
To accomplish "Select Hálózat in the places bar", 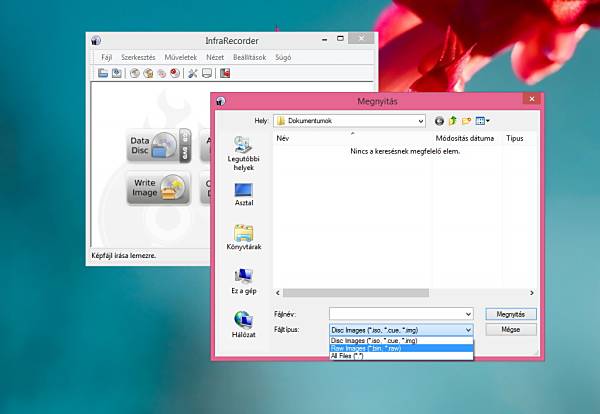I will (243, 324).
